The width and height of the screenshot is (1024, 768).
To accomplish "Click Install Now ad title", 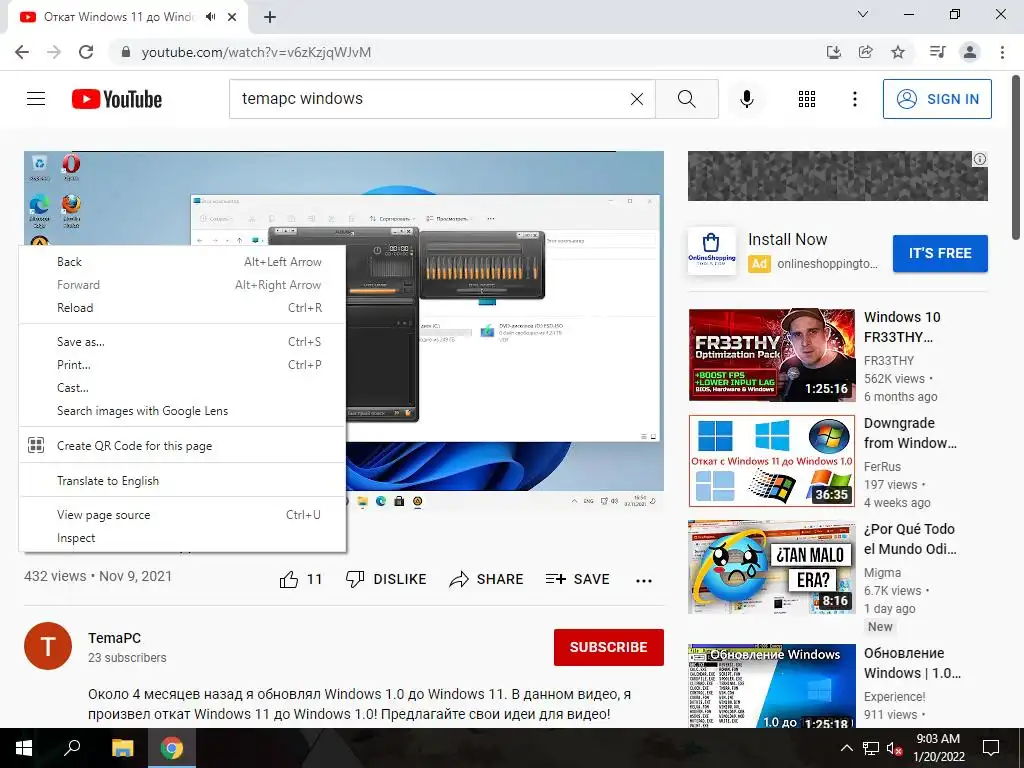I will 788,240.
